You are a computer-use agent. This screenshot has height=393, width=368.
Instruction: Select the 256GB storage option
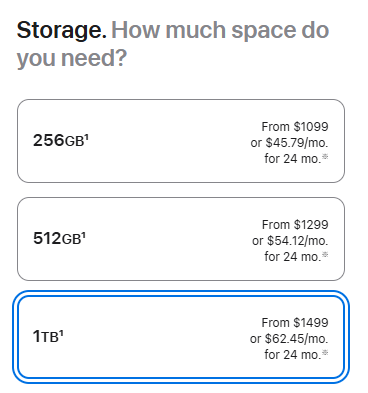[181, 141]
